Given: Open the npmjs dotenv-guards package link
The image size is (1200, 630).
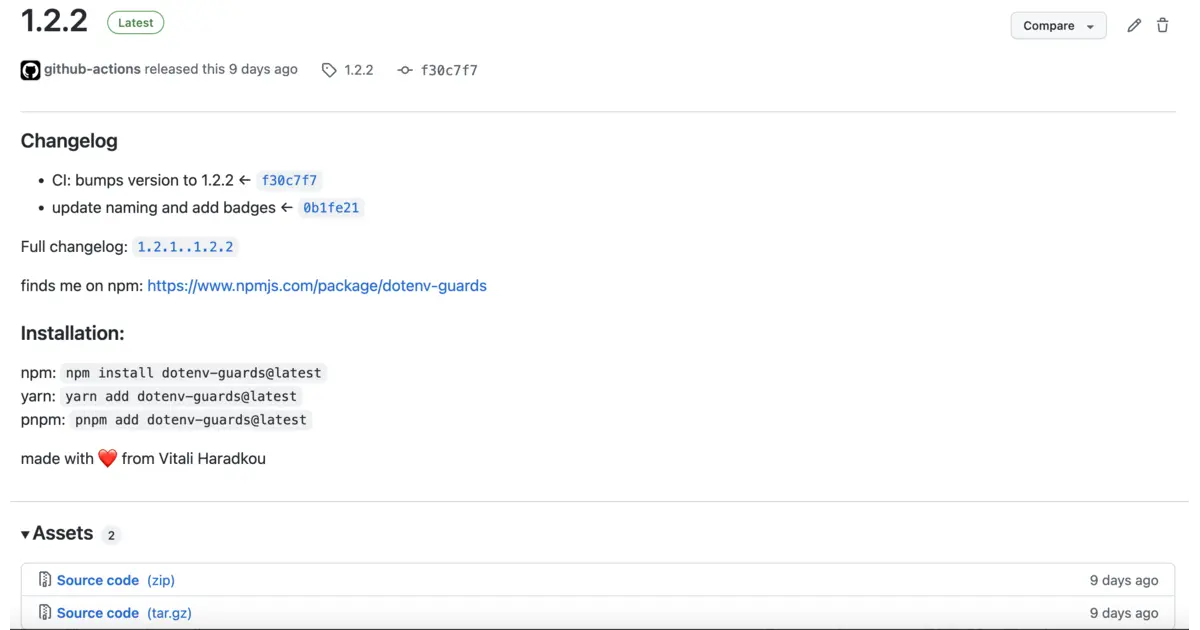Looking at the screenshot, I should pyautogui.click(x=317, y=286).
